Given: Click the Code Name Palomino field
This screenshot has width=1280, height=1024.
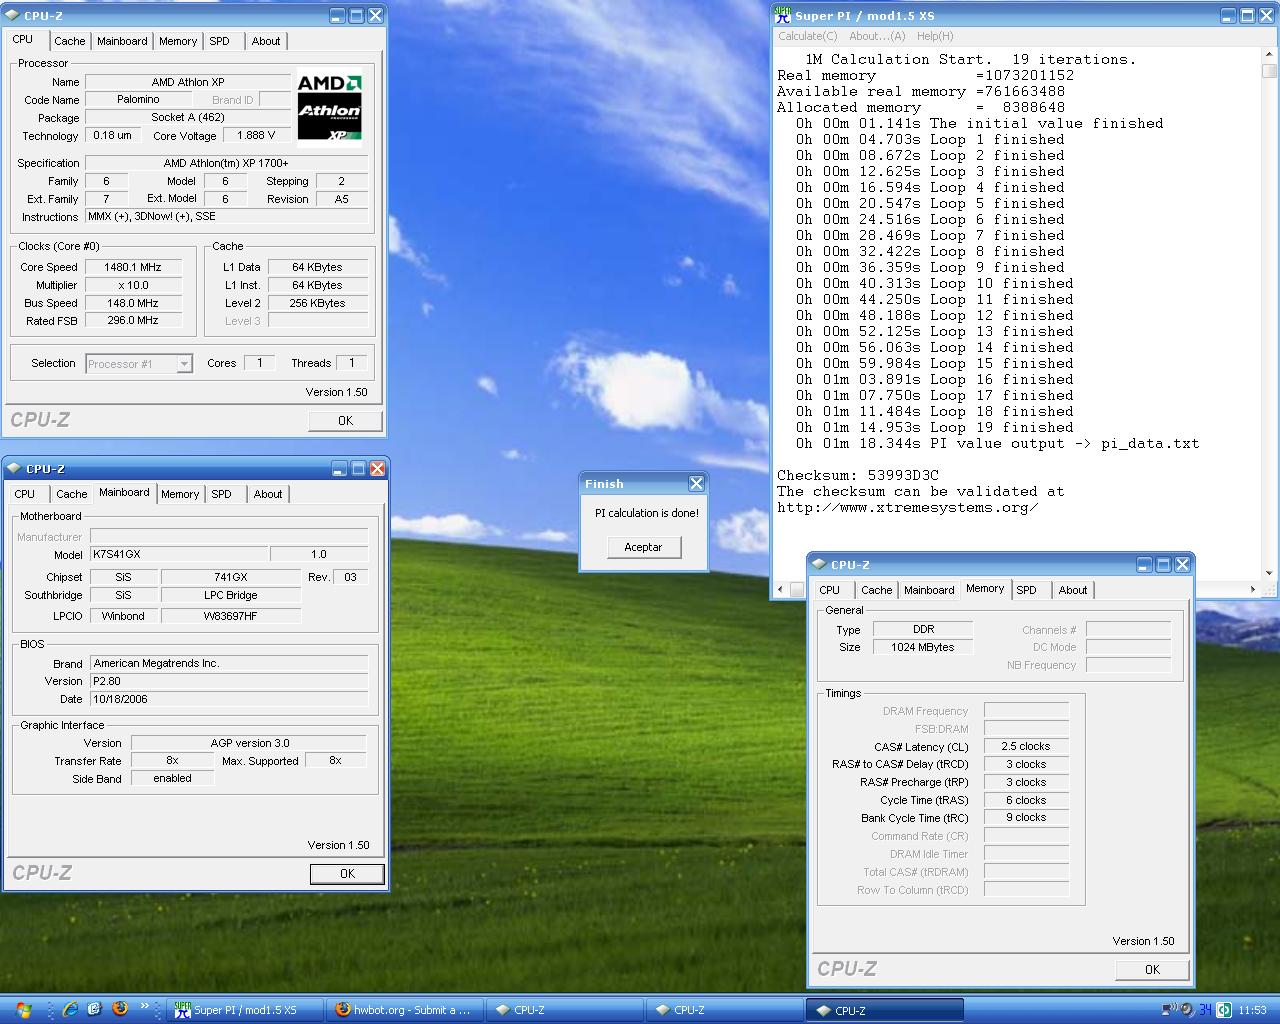Looking at the screenshot, I should click(138, 99).
